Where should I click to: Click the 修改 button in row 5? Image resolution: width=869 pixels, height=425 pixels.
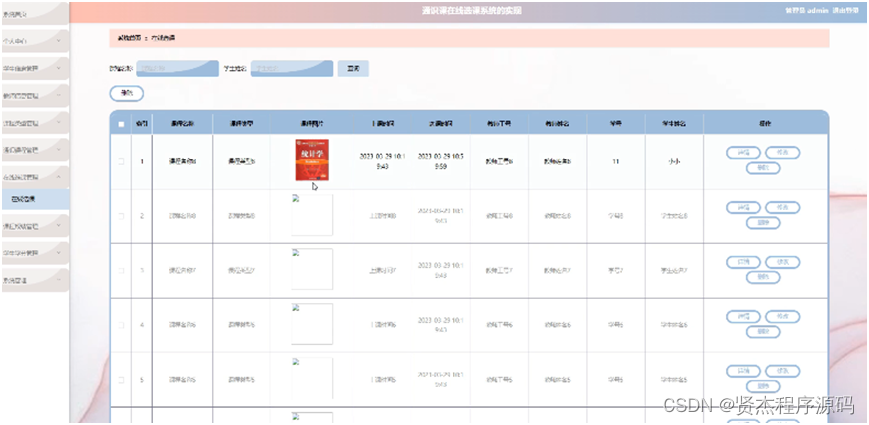coord(783,371)
